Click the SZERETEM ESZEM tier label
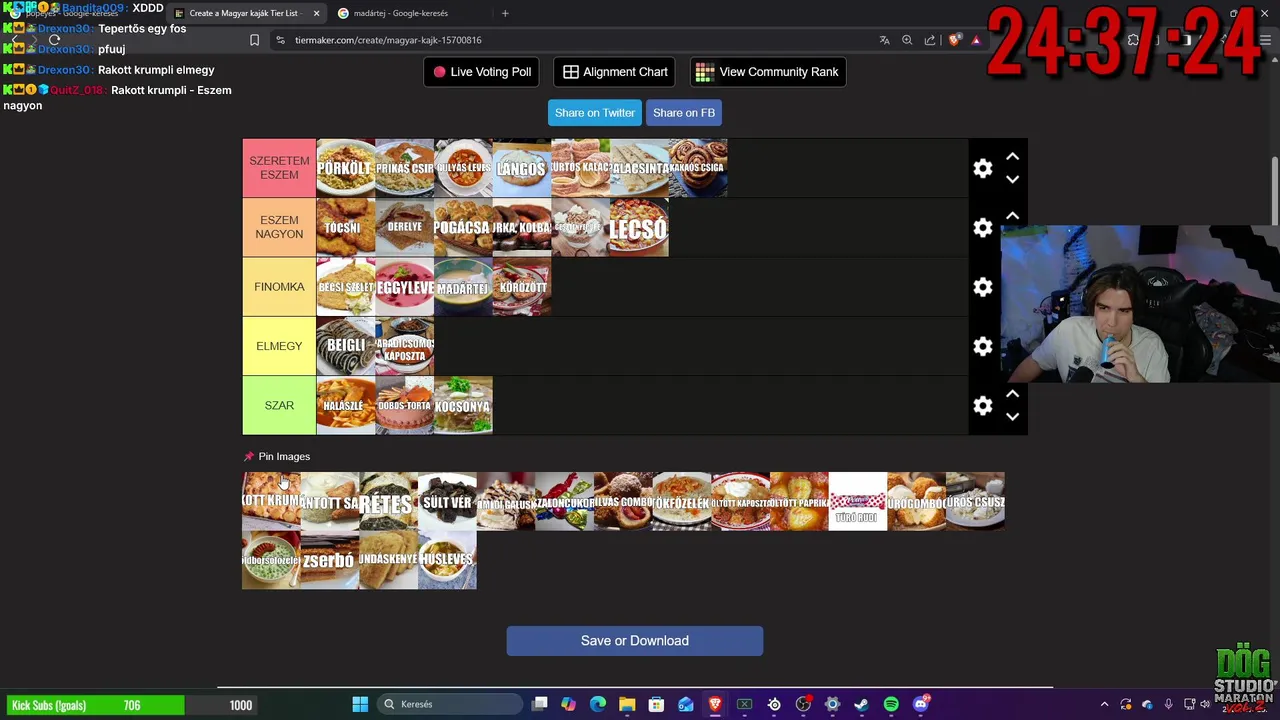This screenshot has width=1280, height=720. tap(279, 168)
